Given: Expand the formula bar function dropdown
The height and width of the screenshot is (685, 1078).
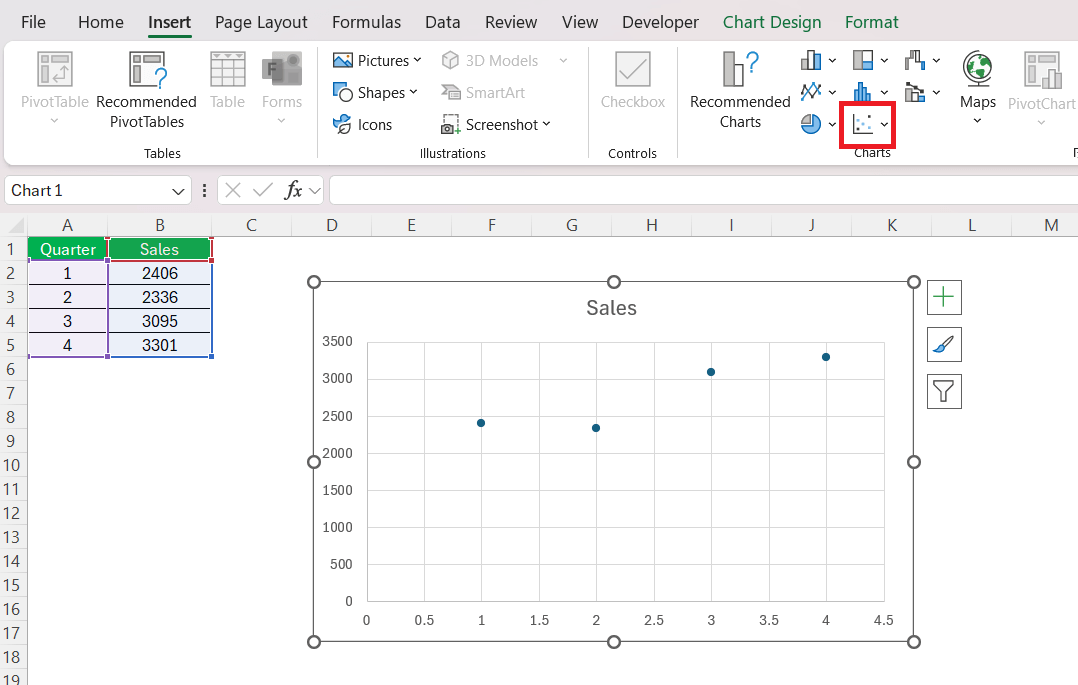Looking at the screenshot, I should (x=315, y=191).
